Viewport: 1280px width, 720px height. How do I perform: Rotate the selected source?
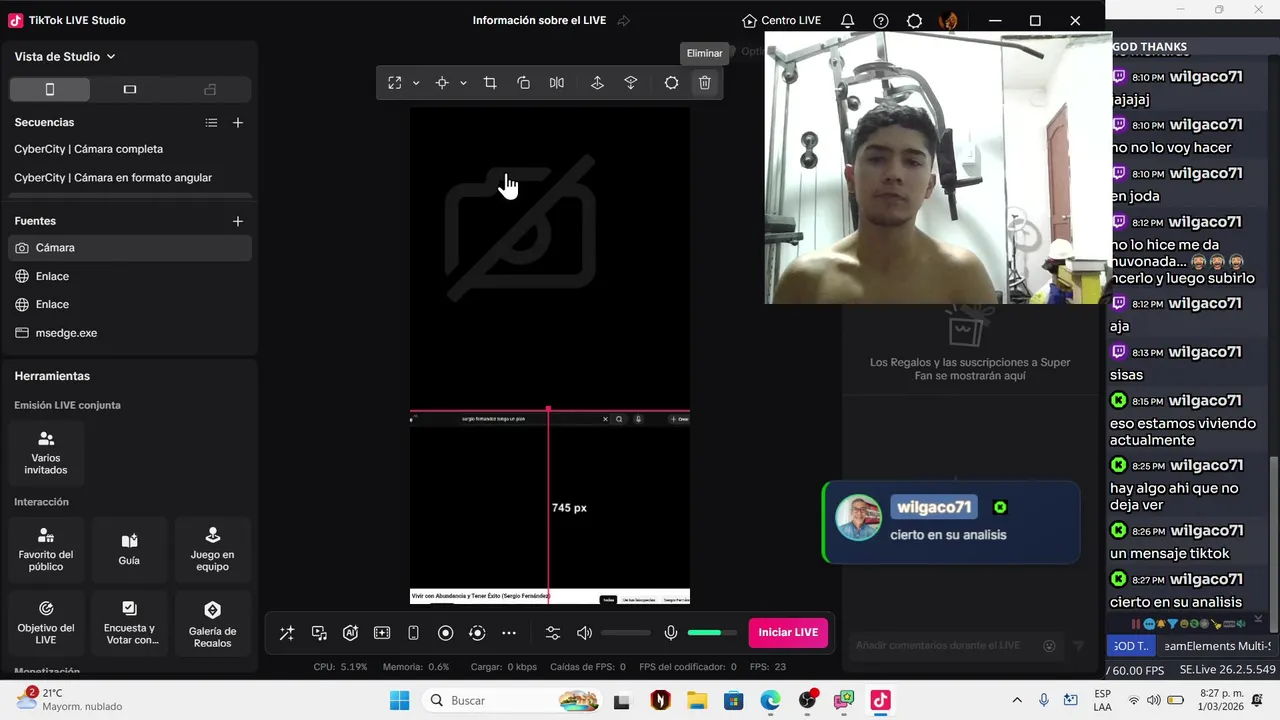pyautogui.click(x=523, y=83)
